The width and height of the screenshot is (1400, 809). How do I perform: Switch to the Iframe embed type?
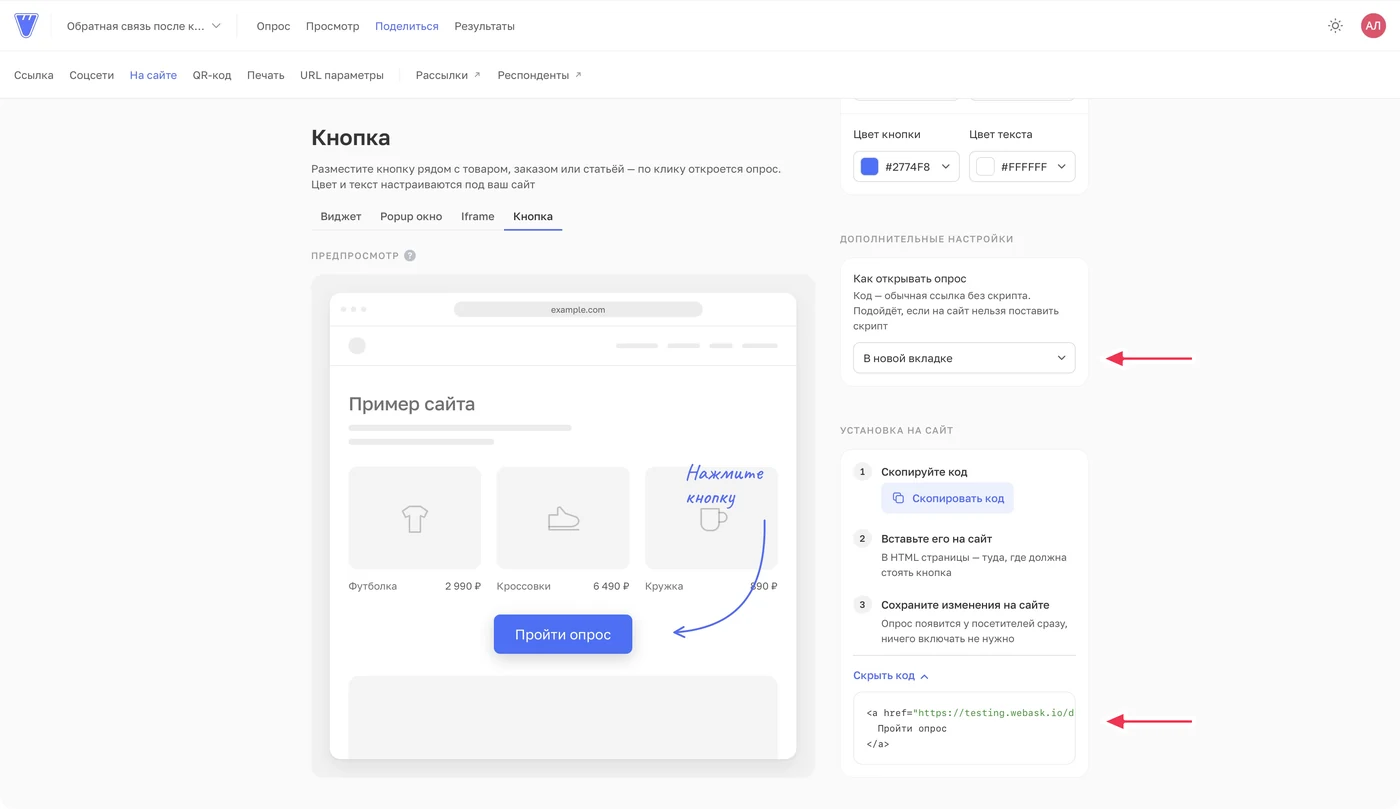pos(478,216)
